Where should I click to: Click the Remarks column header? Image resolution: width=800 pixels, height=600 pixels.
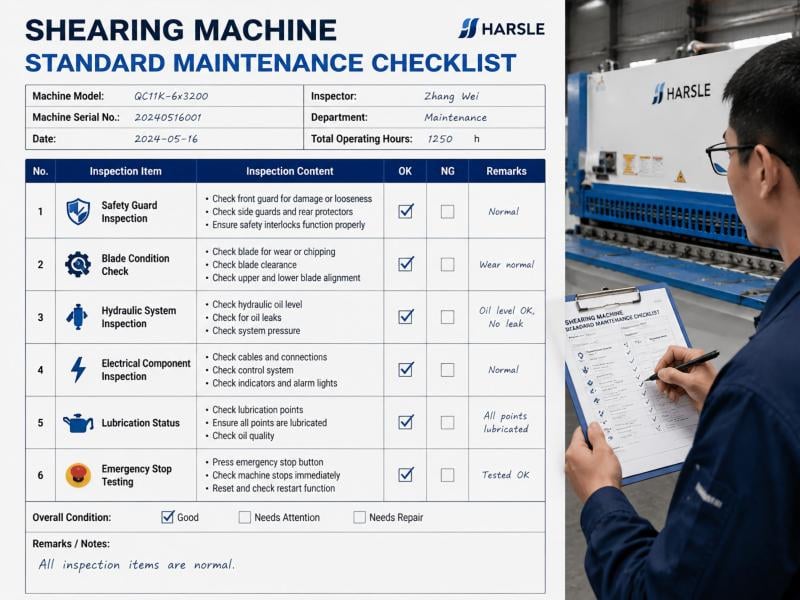coord(506,171)
